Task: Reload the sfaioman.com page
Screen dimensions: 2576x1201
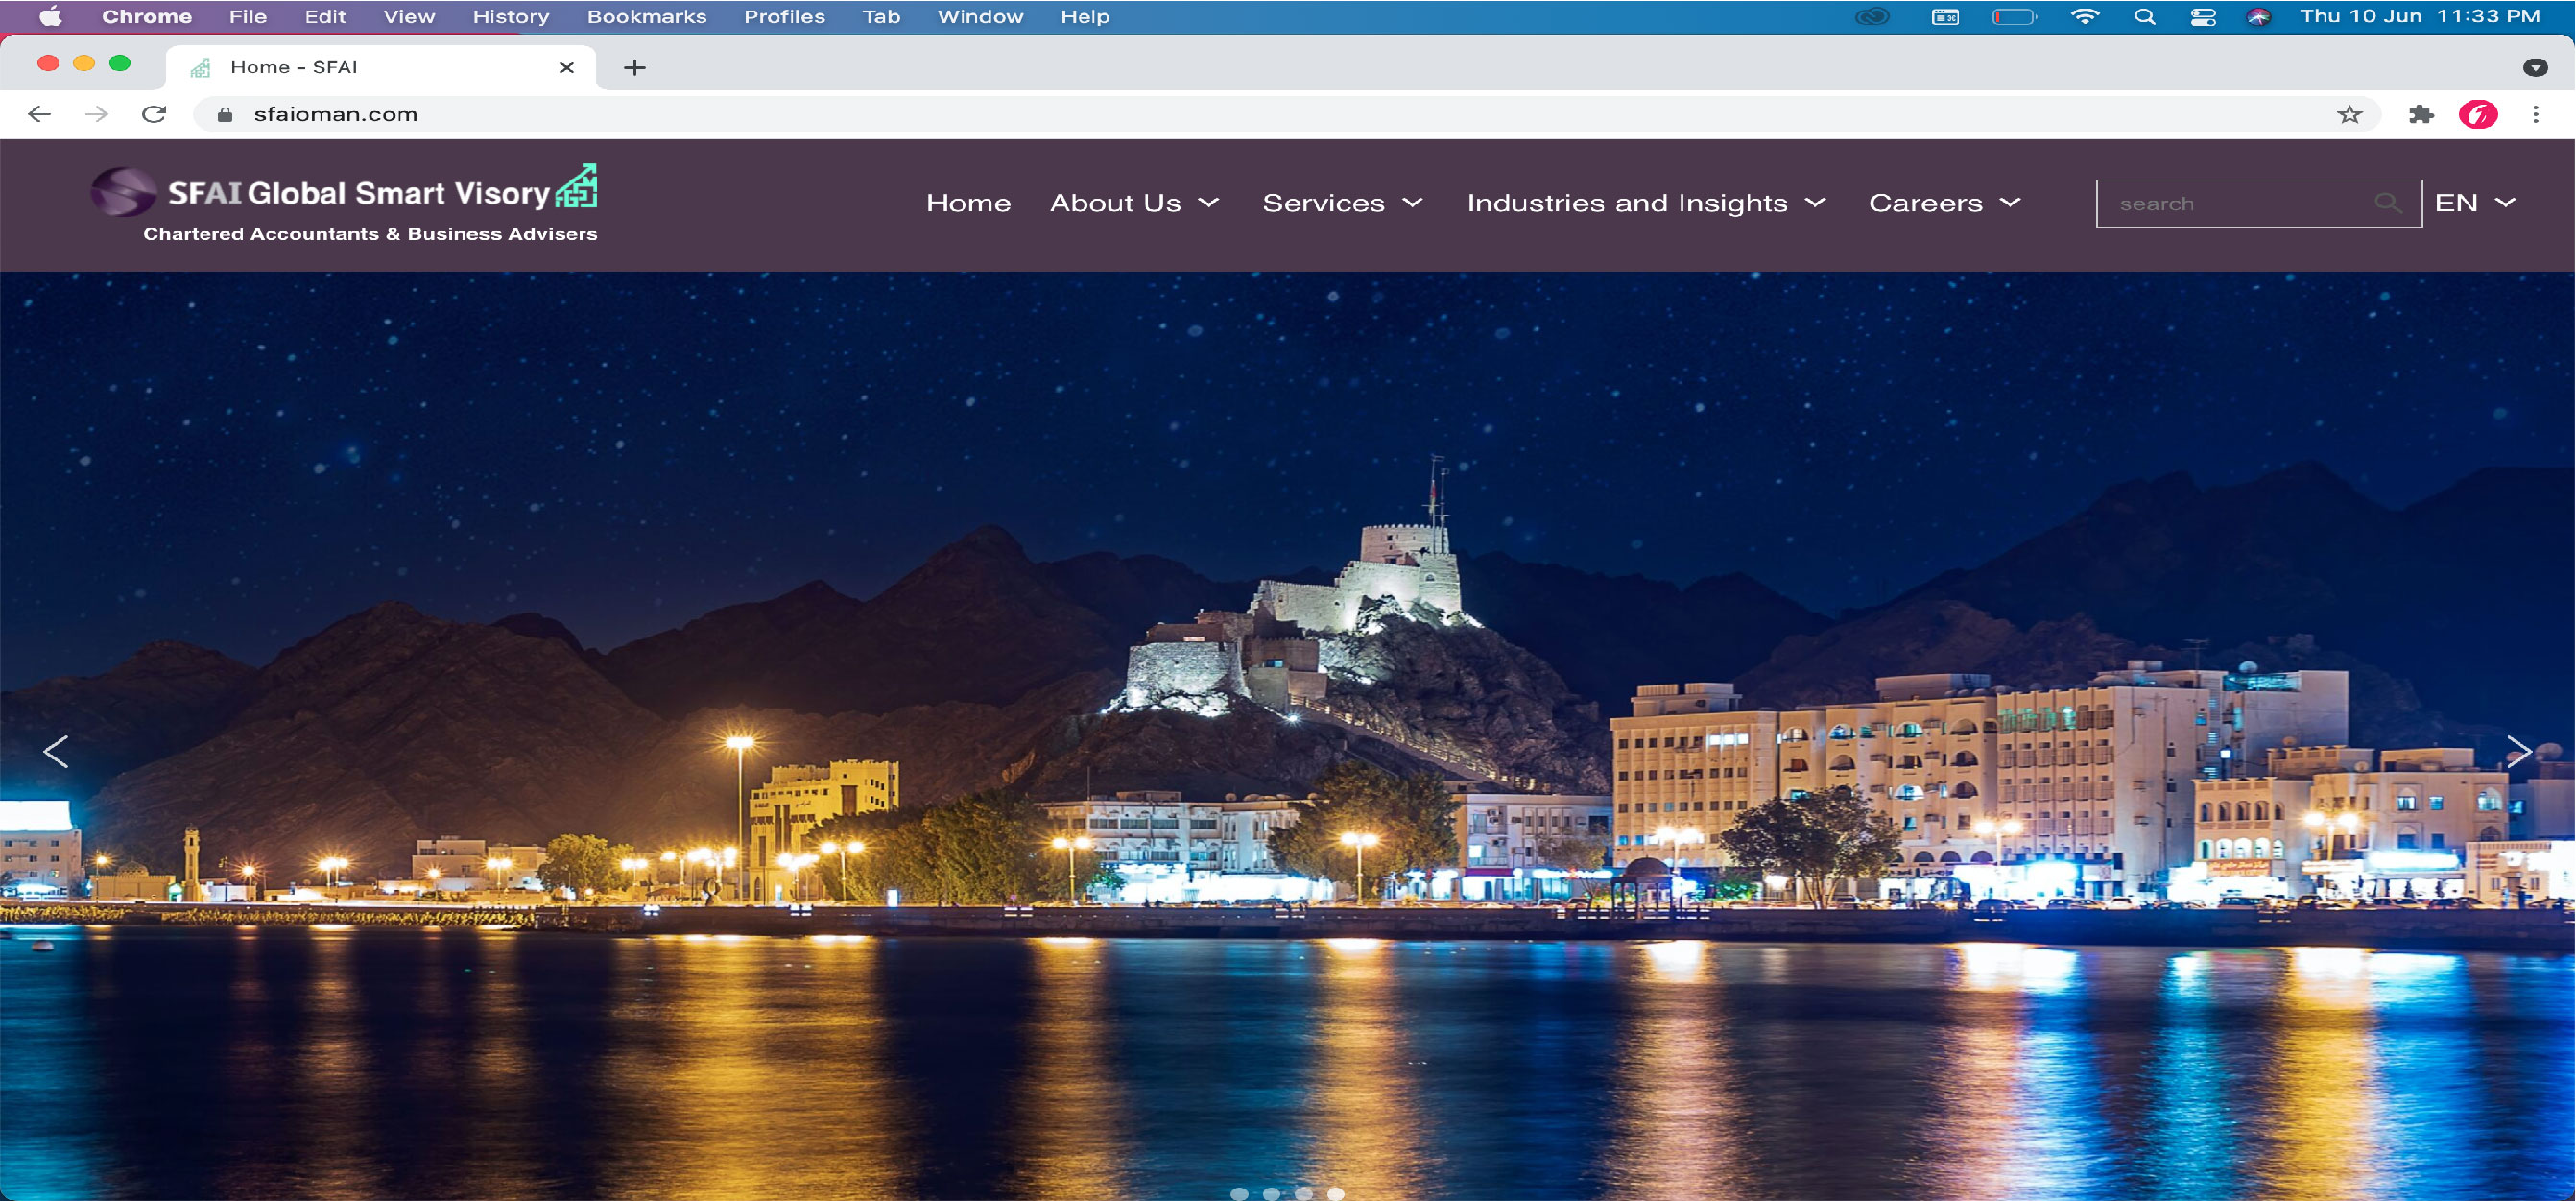Action: coord(154,114)
